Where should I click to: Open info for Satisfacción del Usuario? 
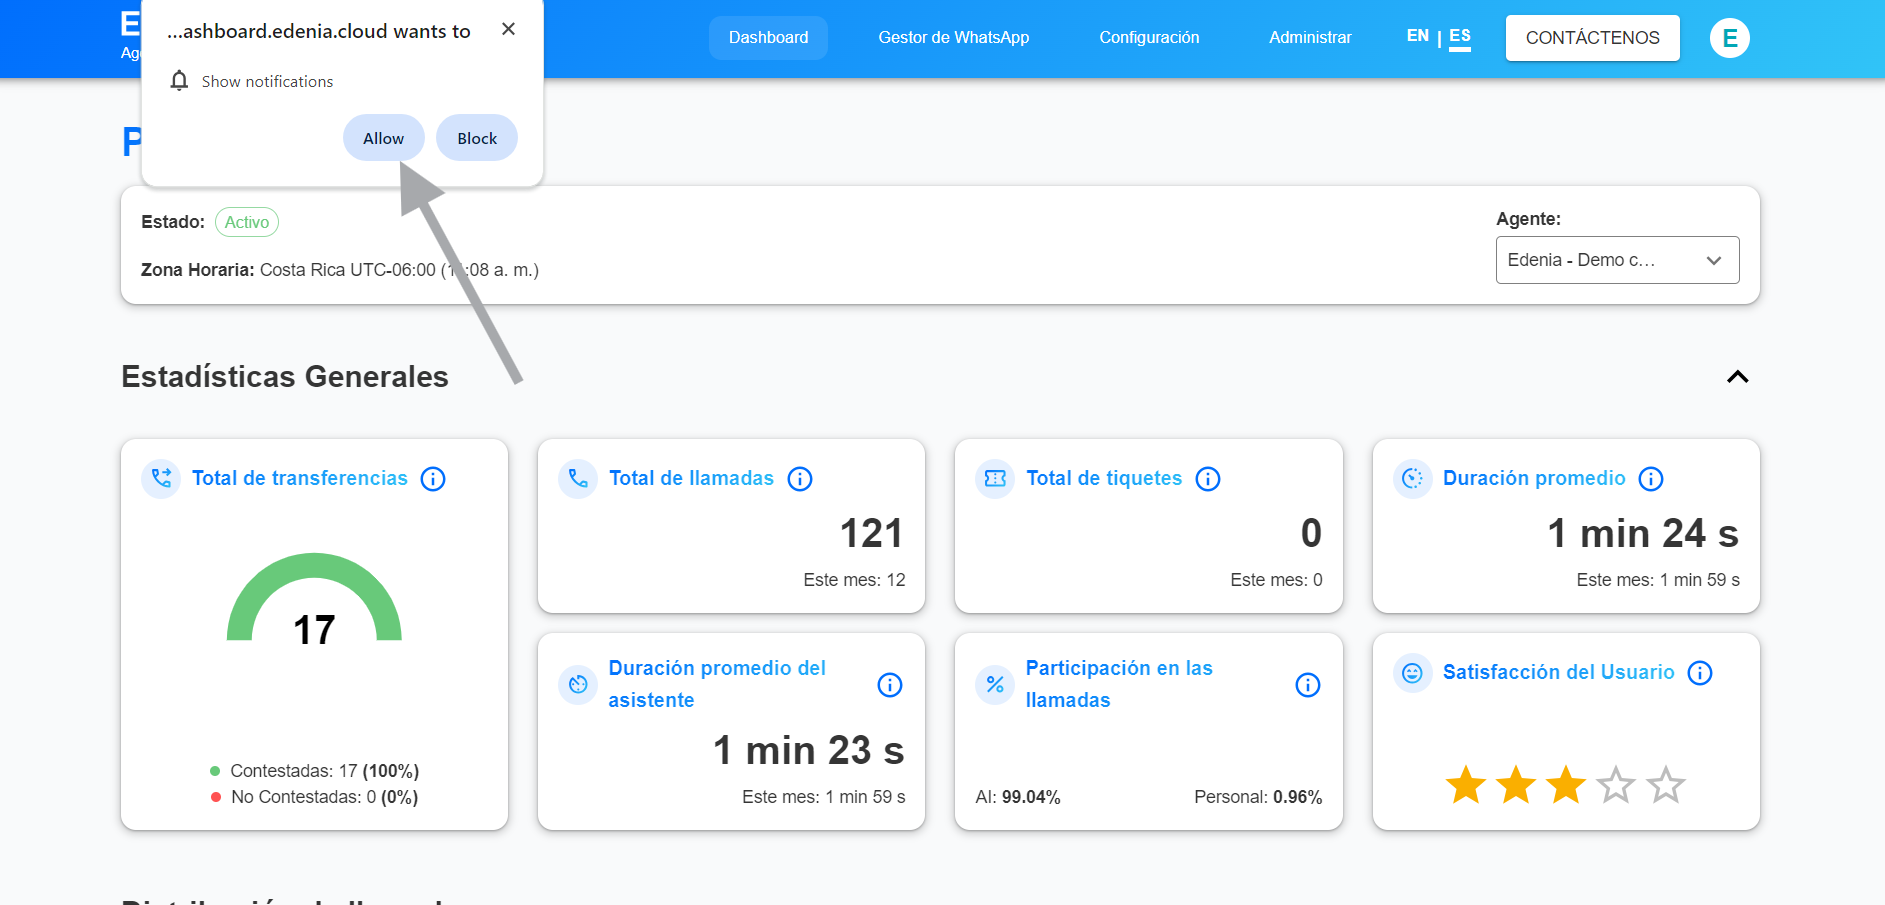pyautogui.click(x=1700, y=673)
